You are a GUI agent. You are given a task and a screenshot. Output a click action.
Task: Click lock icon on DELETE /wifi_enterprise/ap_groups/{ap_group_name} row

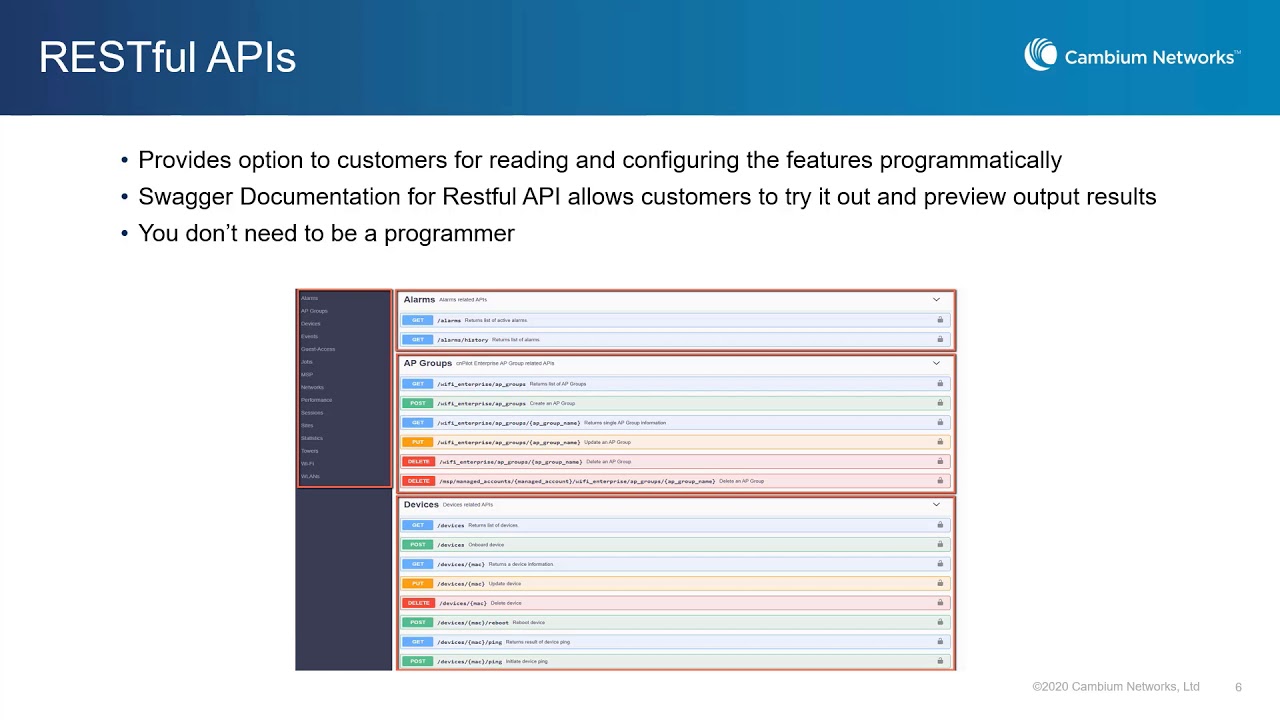pyautogui.click(x=940, y=462)
